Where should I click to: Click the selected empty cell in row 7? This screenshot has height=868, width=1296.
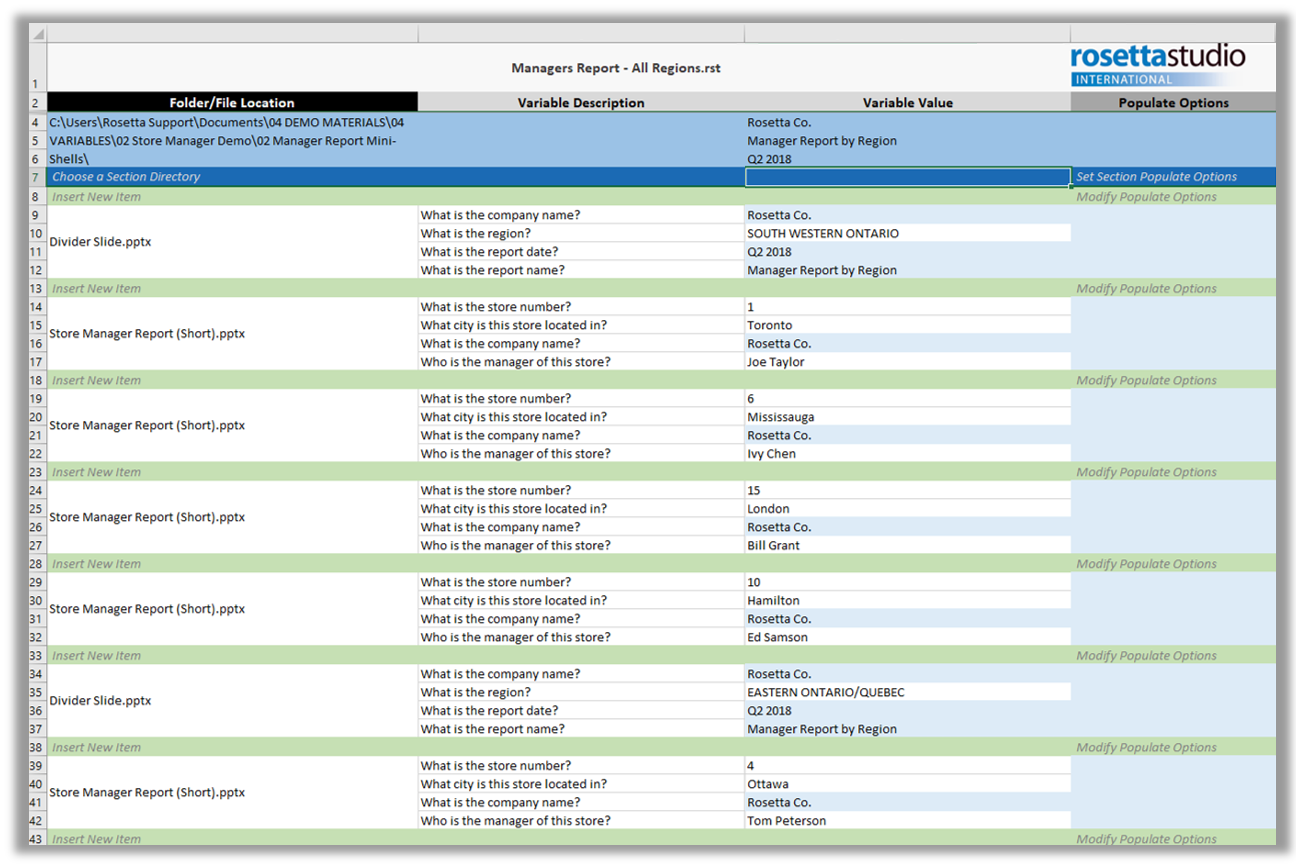907,177
